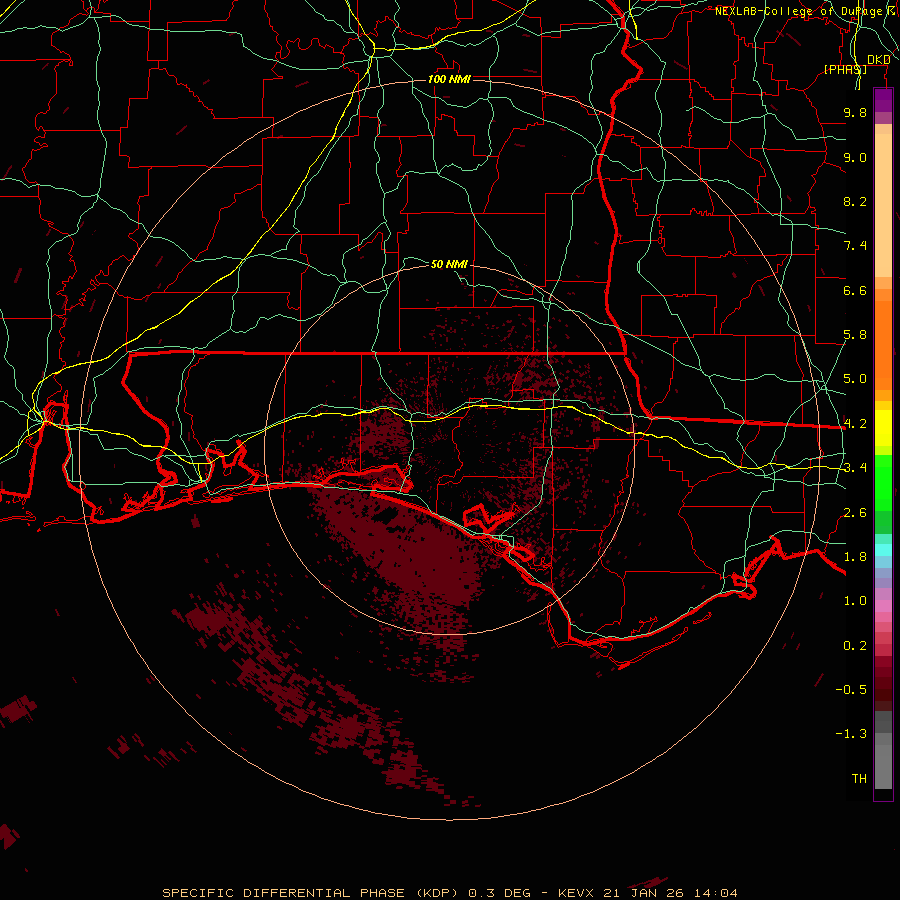Viewport: 900px width, 900px height.
Task: Click the 3.4 scale label
Action: tap(855, 468)
